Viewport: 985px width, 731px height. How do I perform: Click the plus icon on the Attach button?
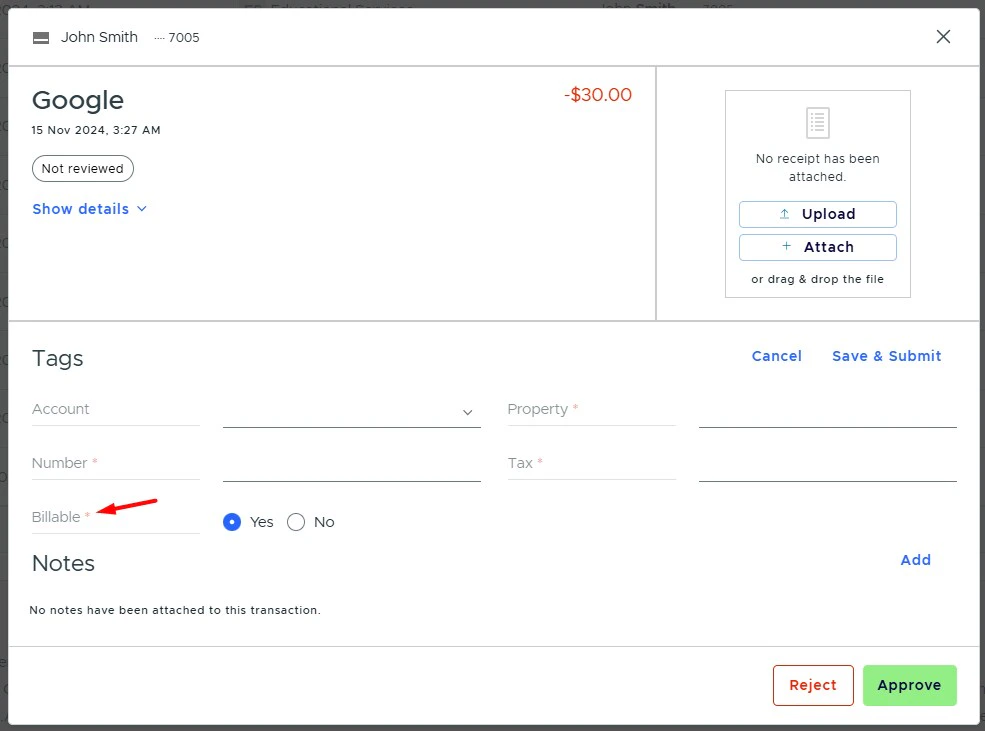(x=785, y=247)
